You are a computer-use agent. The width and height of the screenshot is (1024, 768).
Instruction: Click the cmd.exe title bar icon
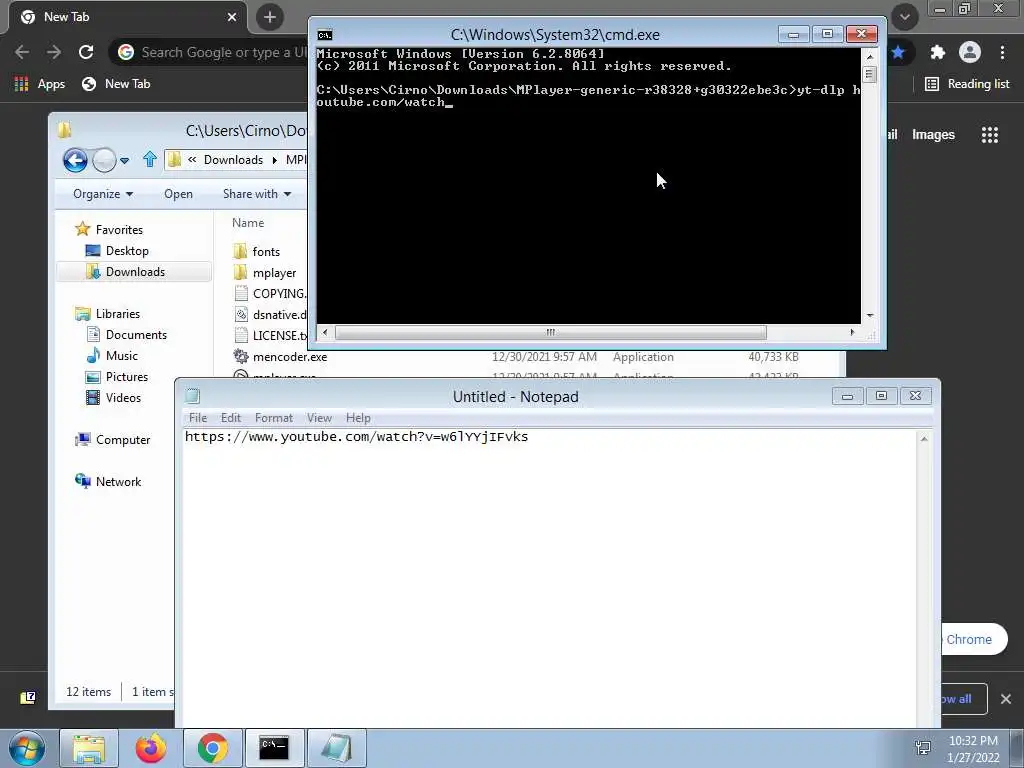point(325,35)
